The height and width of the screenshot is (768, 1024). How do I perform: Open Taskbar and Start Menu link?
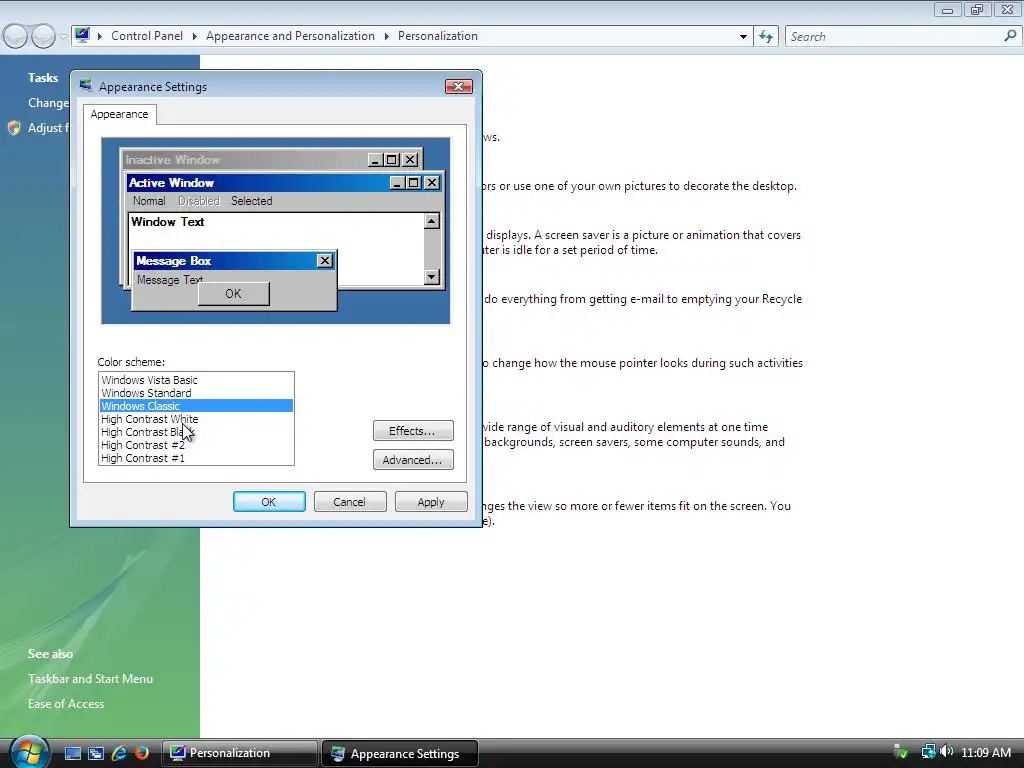coord(90,679)
